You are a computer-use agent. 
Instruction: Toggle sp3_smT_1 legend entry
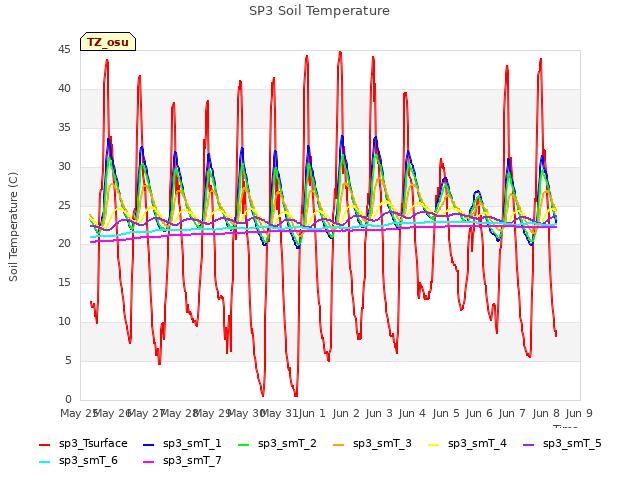point(182,444)
